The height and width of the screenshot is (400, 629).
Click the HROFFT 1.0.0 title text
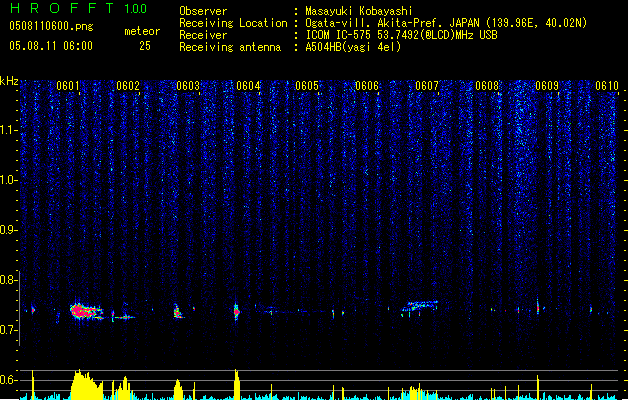pyautogui.click(x=79, y=8)
